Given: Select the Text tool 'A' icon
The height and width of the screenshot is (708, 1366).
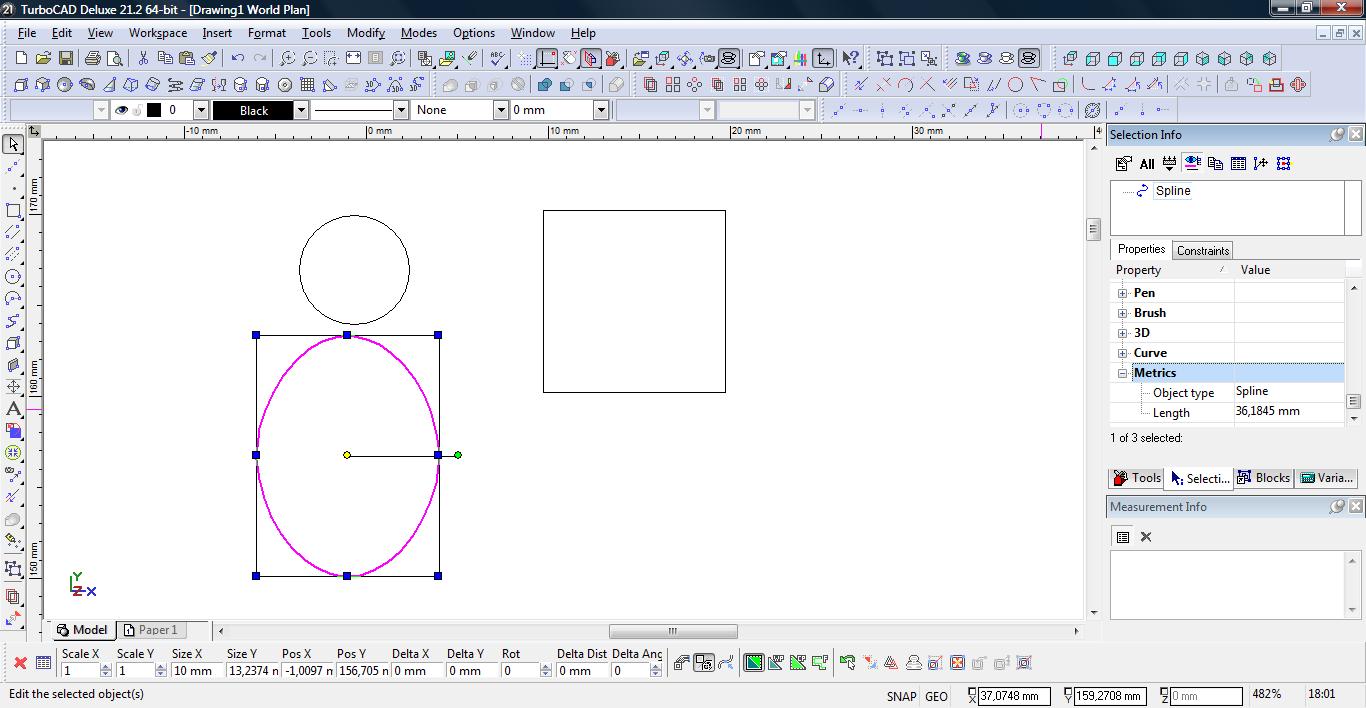Looking at the screenshot, I should [13, 409].
